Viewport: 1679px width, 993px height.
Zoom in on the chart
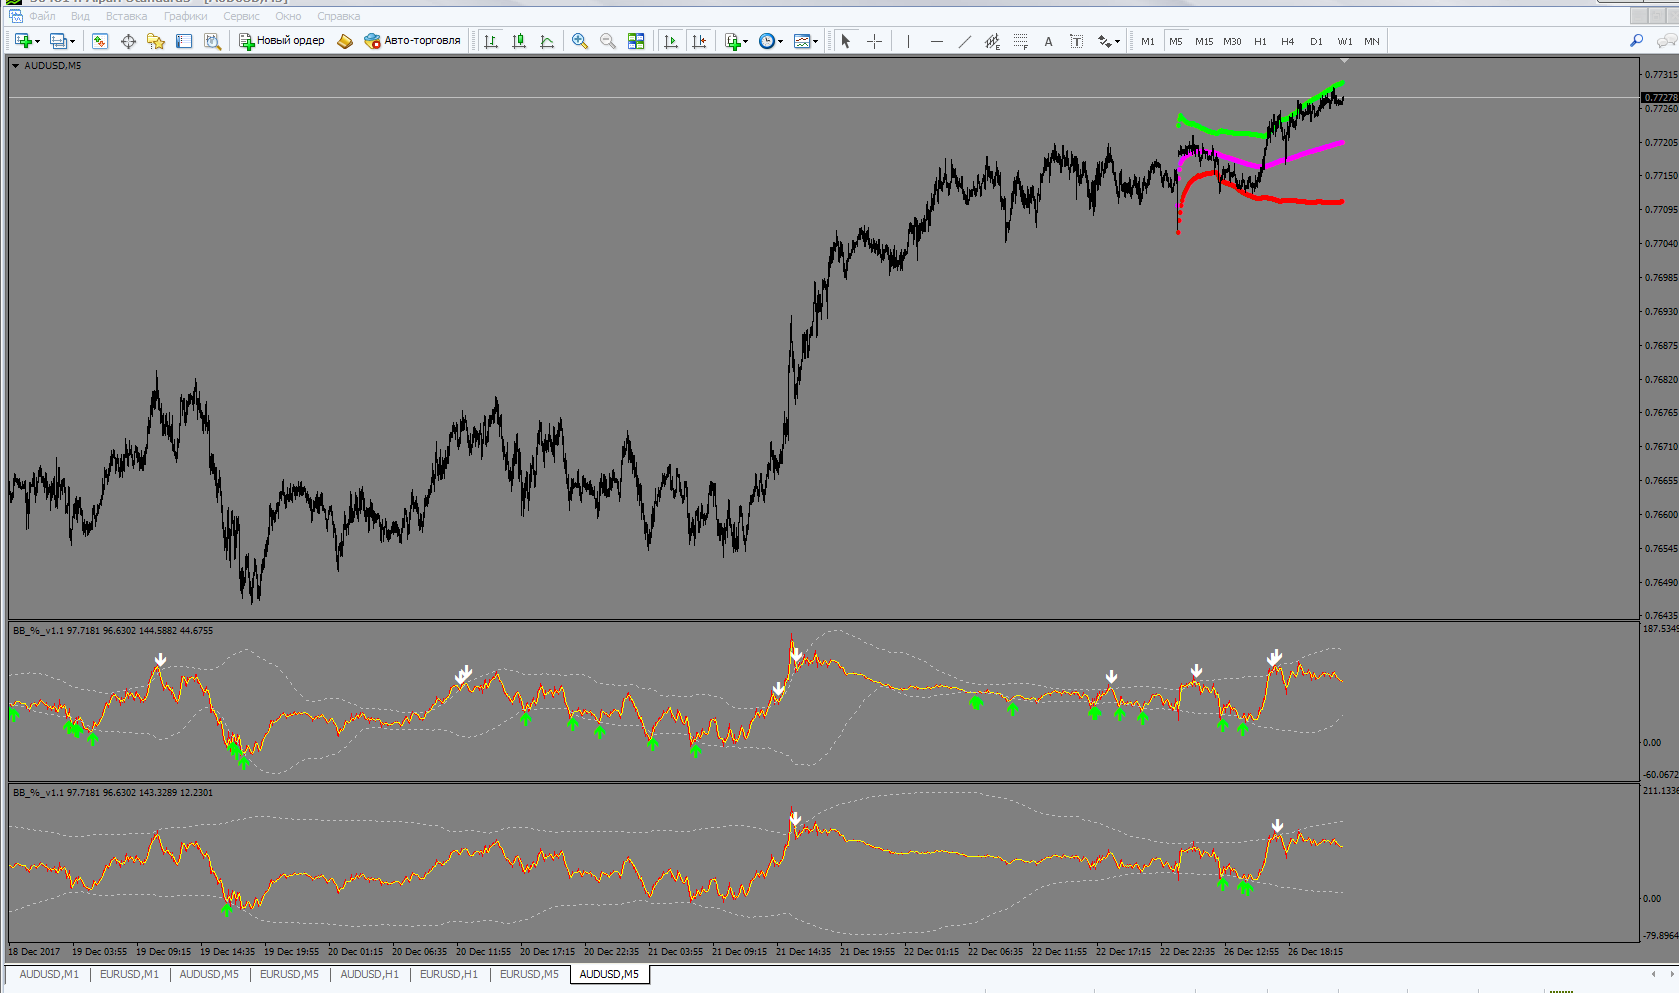580,41
